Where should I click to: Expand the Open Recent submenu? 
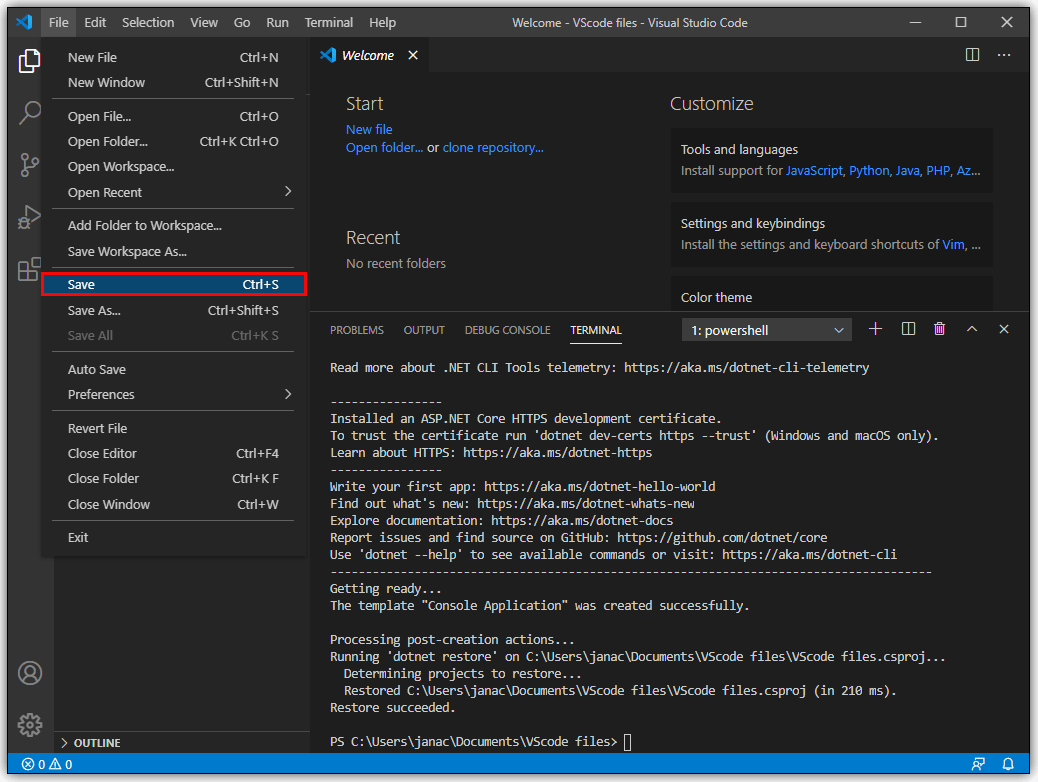click(x=173, y=192)
